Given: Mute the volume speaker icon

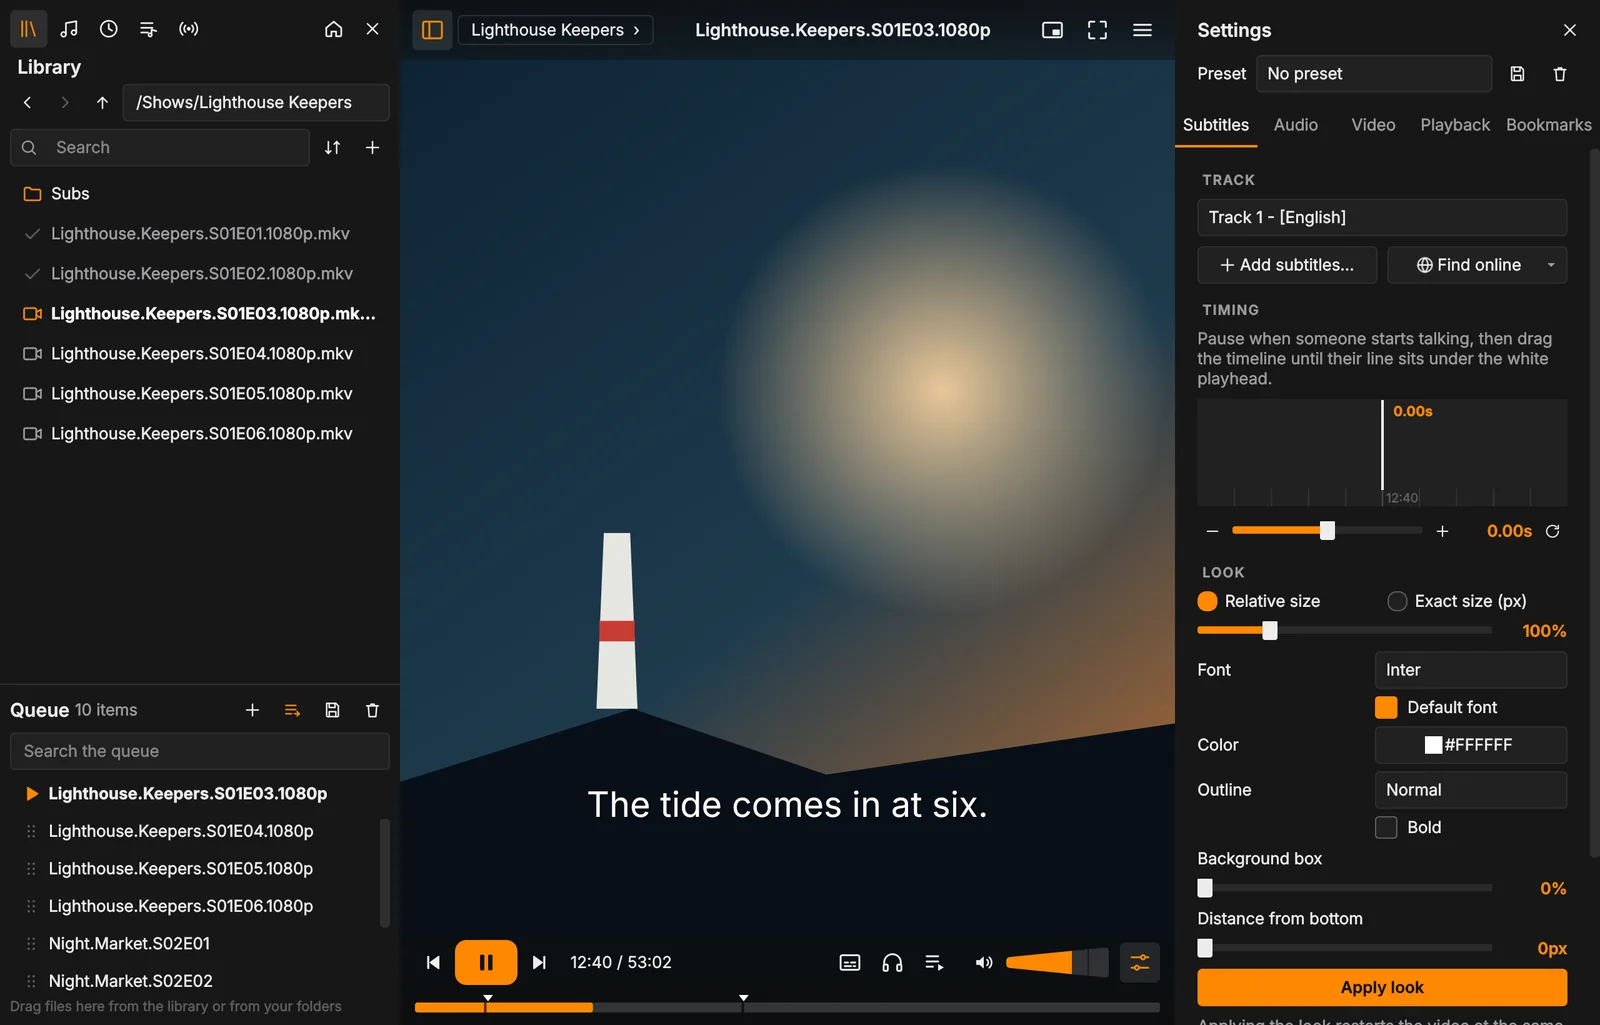Looking at the screenshot, I should 984,962.
